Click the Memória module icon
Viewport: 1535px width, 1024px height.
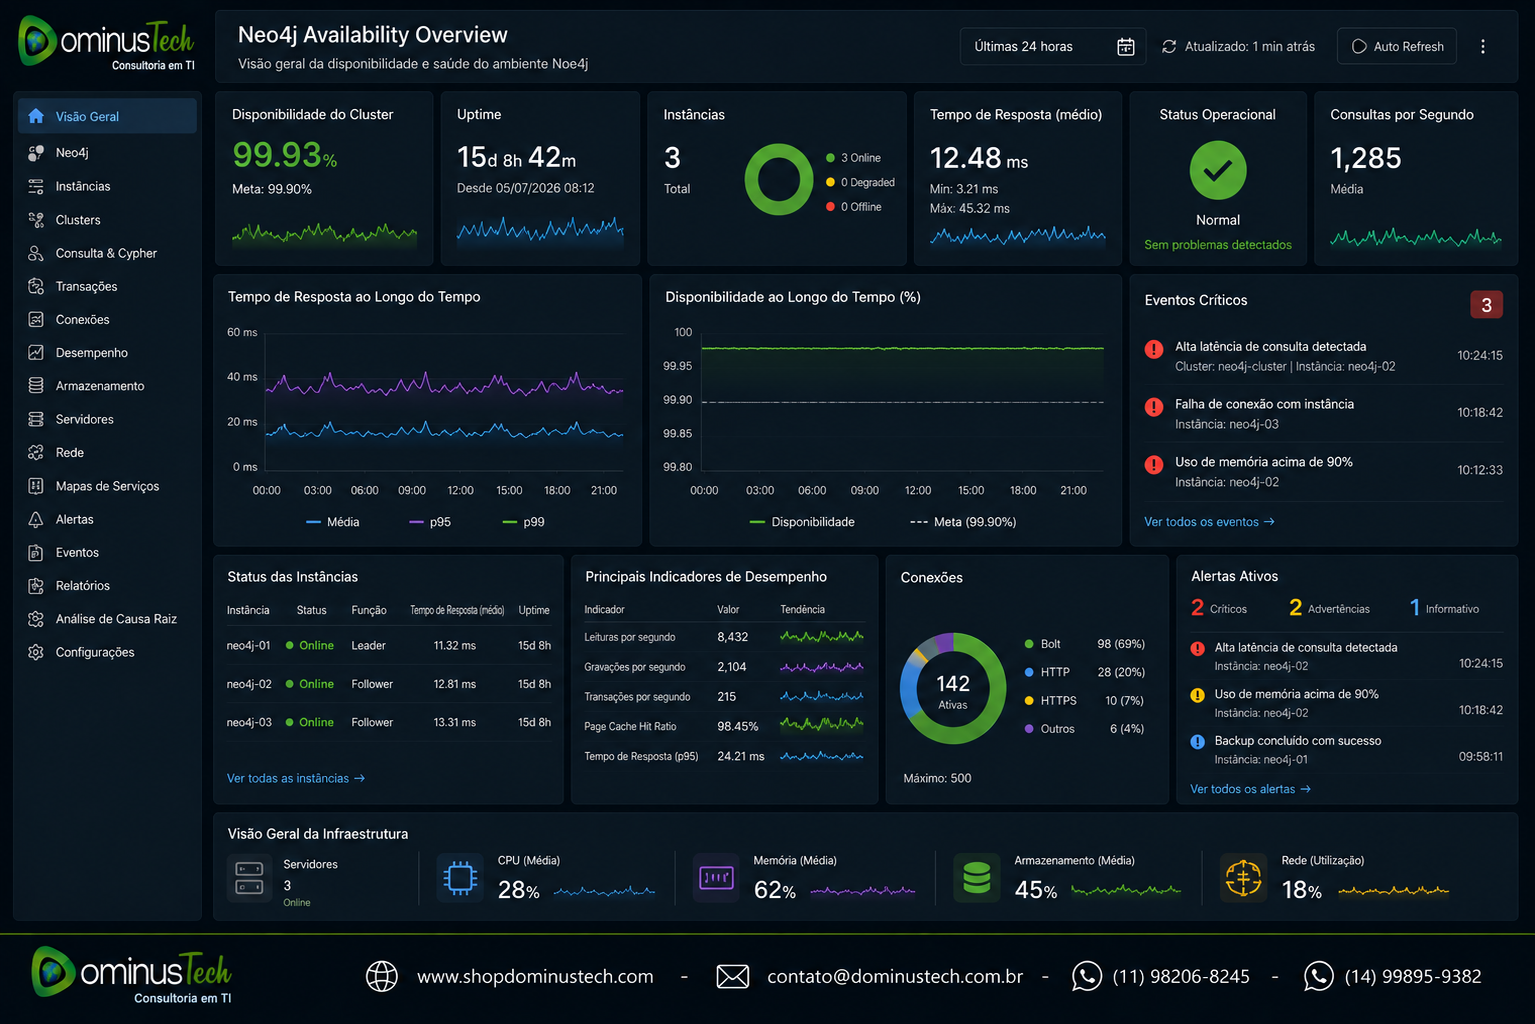(716, 878)
